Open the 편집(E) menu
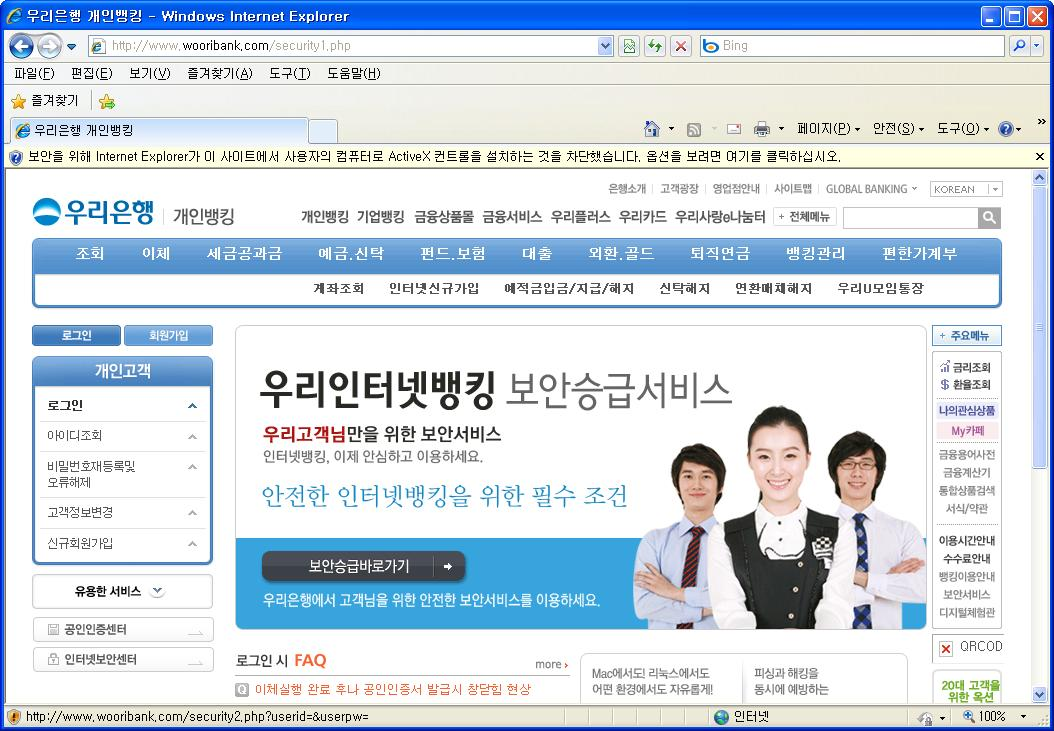The width and height of the screenshot is (1054, 731). coord(91,73)
